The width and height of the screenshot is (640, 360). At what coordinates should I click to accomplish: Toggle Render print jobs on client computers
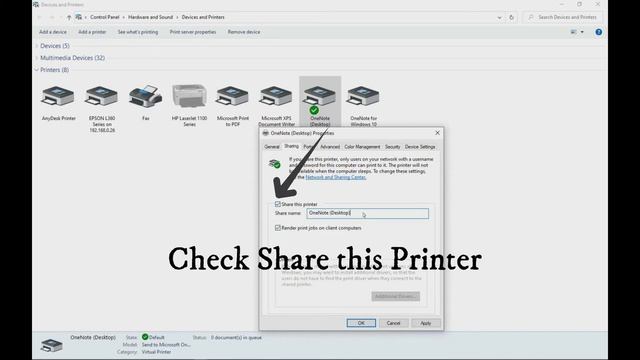tap(278, 228)
